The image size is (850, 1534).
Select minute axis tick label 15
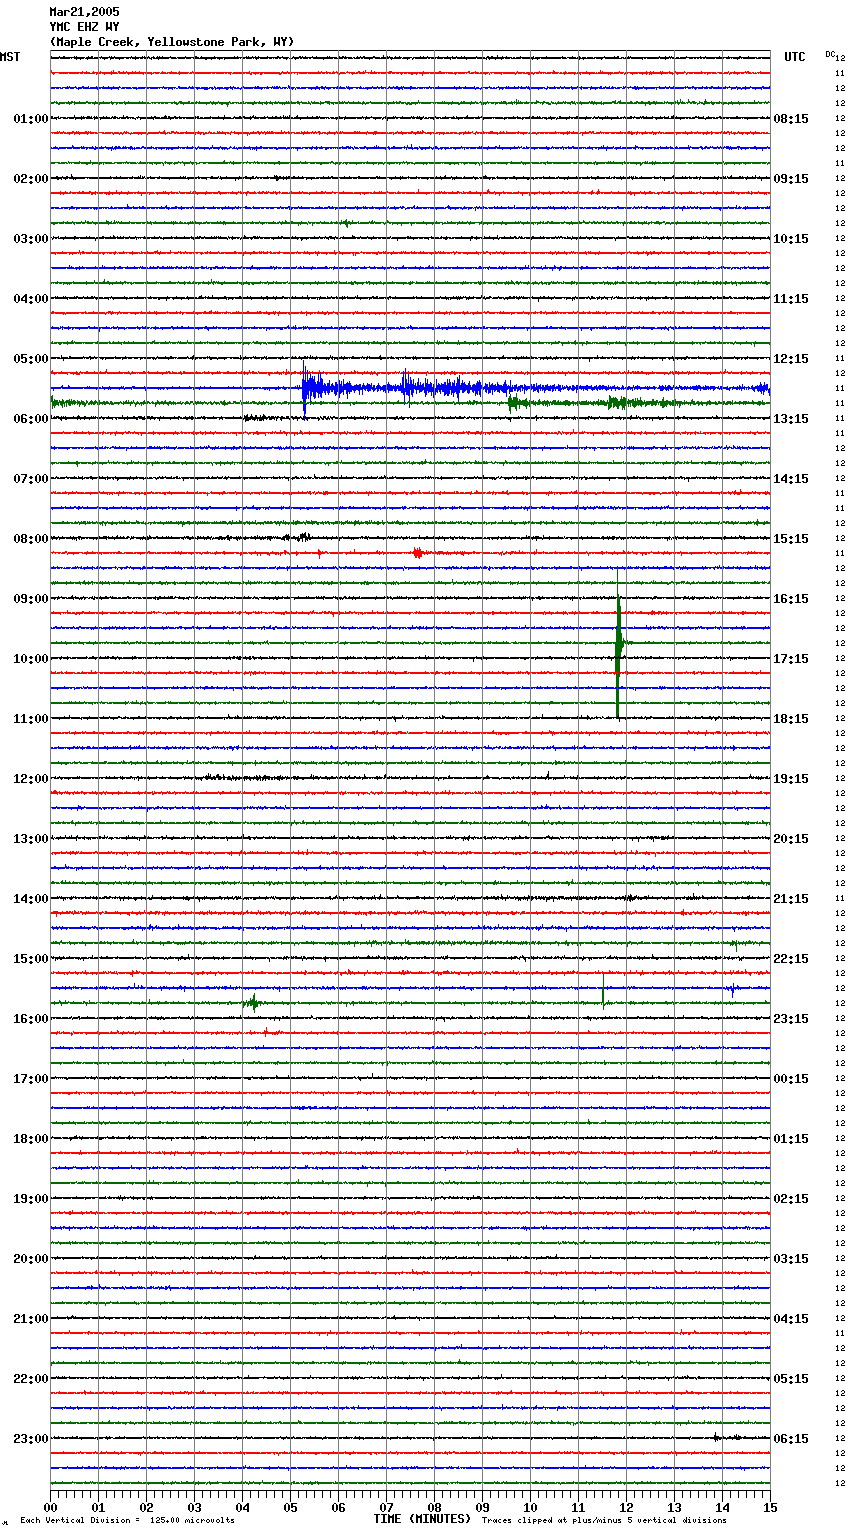(x=770, y=1507)
